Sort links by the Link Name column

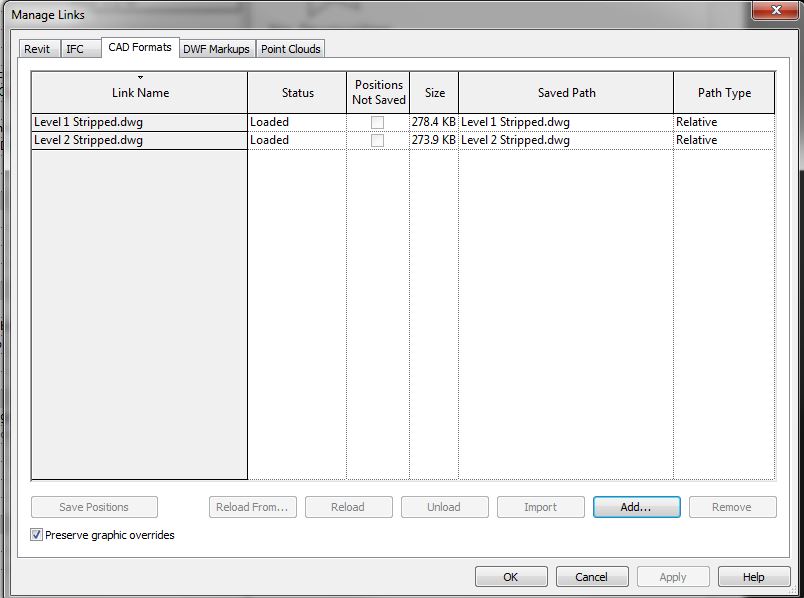tap(139, 92)
